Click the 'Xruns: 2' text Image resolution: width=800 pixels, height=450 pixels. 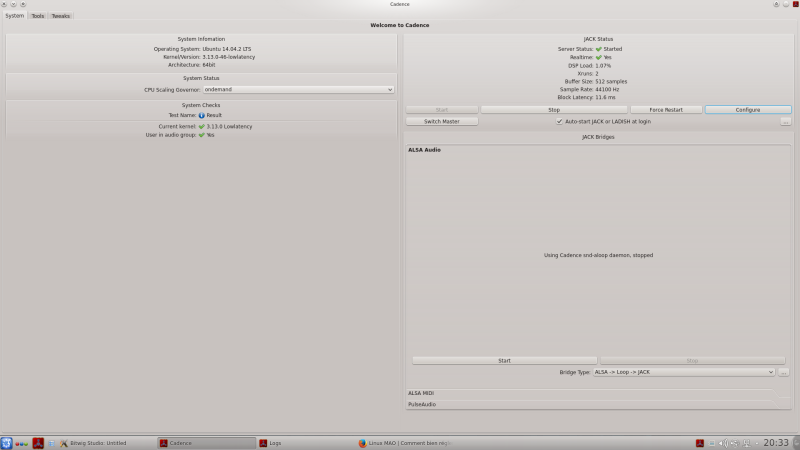(x=588, y=73)
